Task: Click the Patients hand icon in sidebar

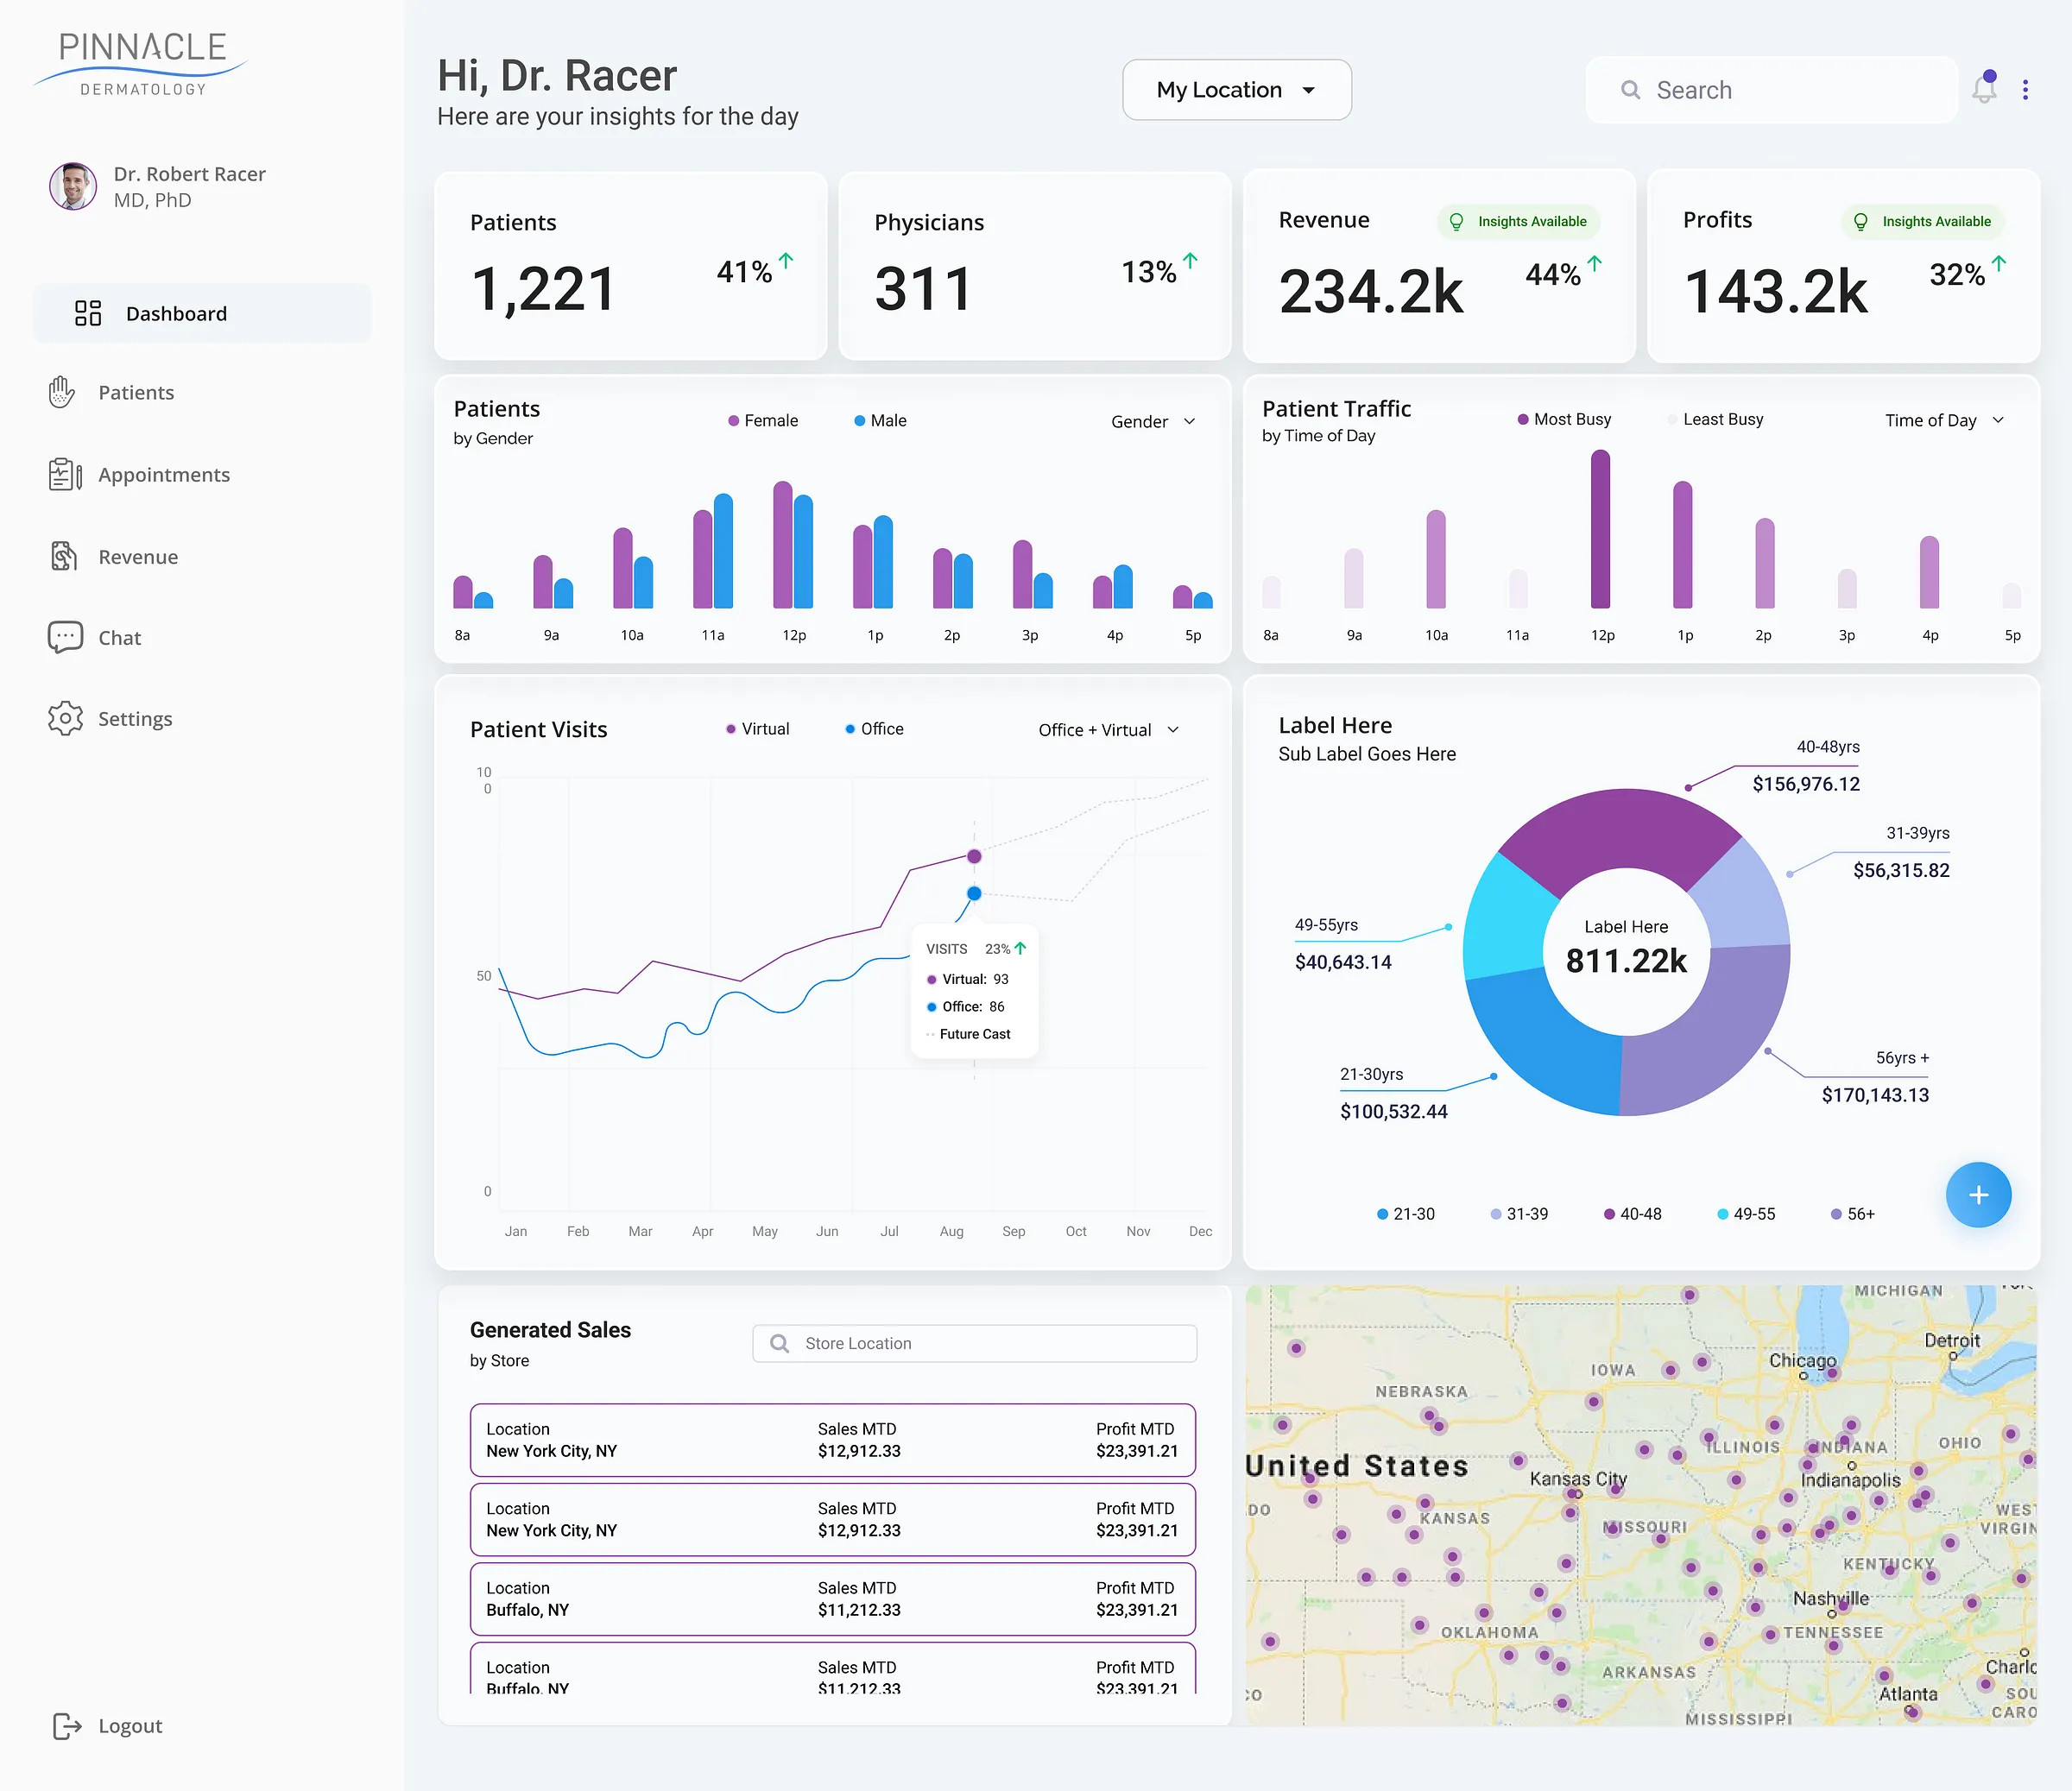Action: (62, 392)
